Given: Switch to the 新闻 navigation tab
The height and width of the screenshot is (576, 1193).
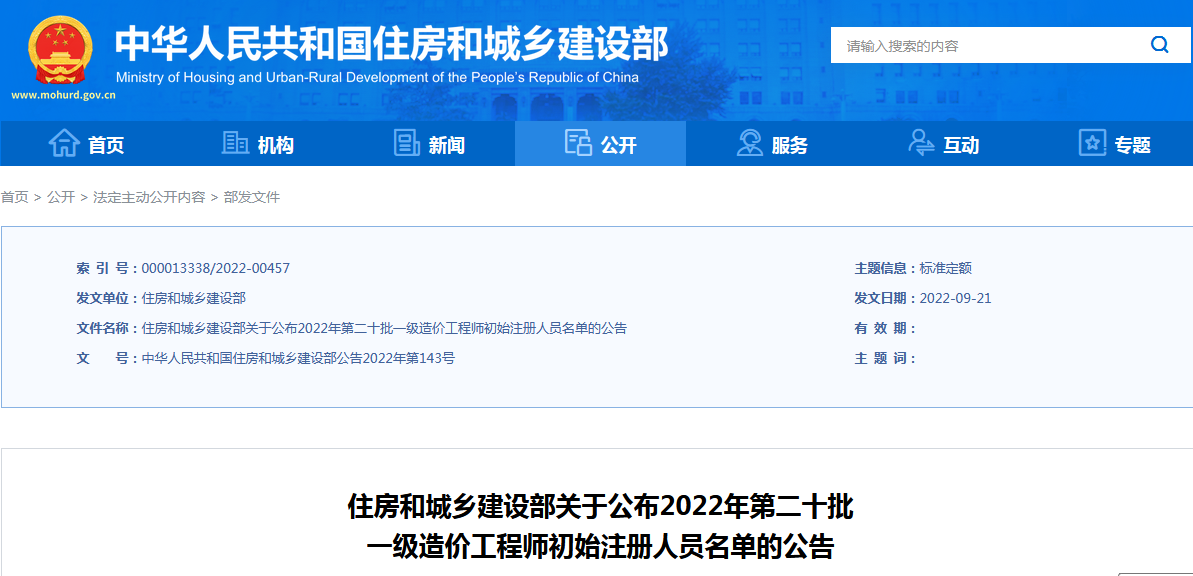Looking at the screenshot, I should [x=429, y=143].
